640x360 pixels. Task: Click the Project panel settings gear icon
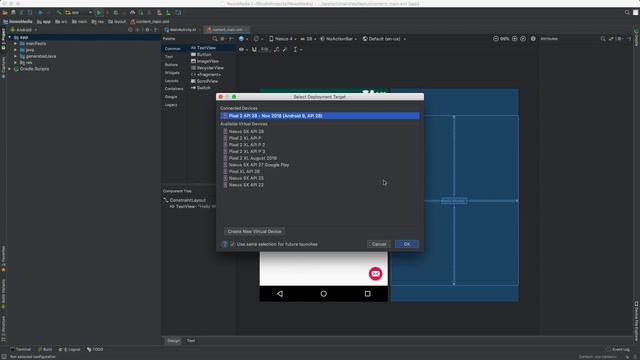click(x=147, y=30)
